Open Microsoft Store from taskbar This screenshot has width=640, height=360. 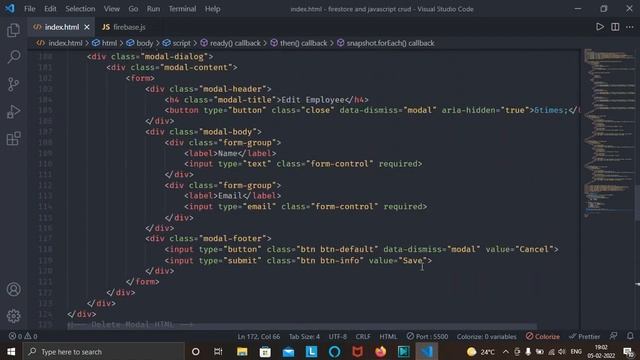click(x=265, y=351)
